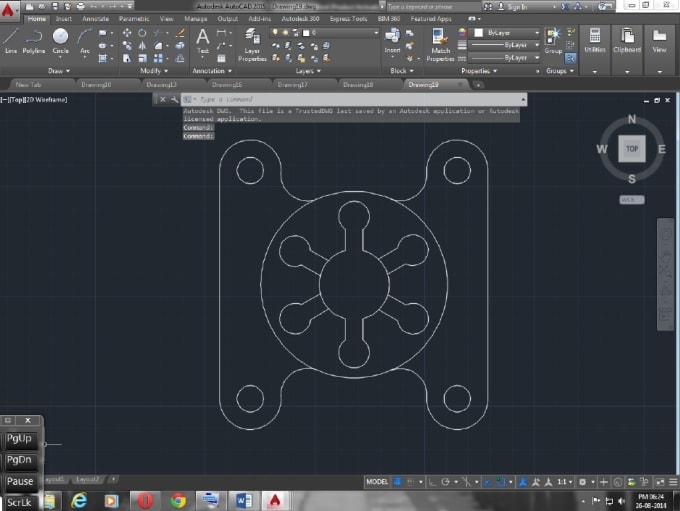Open the object color ByLayer dropdown
This screenshot has width=680, height=511.
[x=506, y=33]
